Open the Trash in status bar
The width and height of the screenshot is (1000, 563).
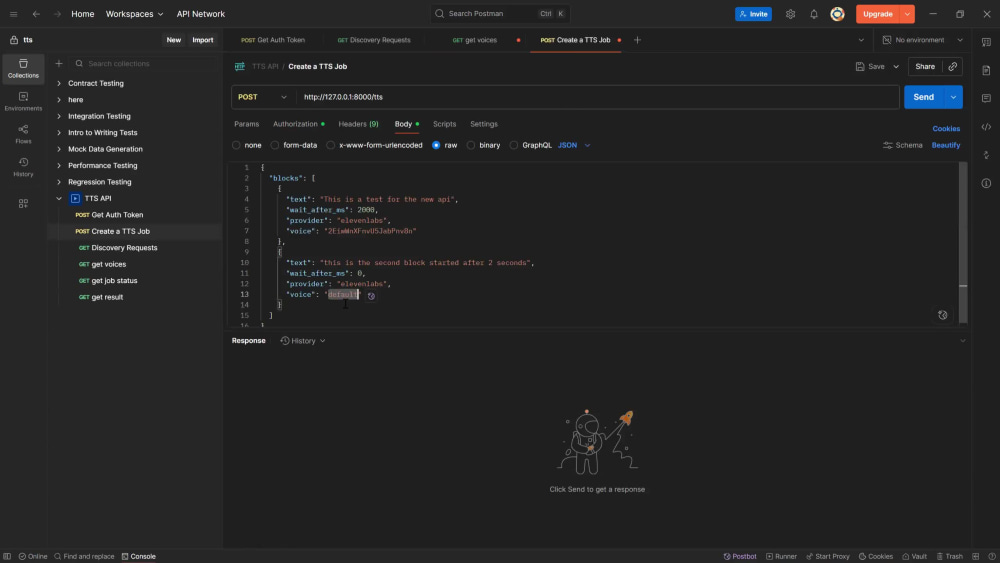click(950, 556)
